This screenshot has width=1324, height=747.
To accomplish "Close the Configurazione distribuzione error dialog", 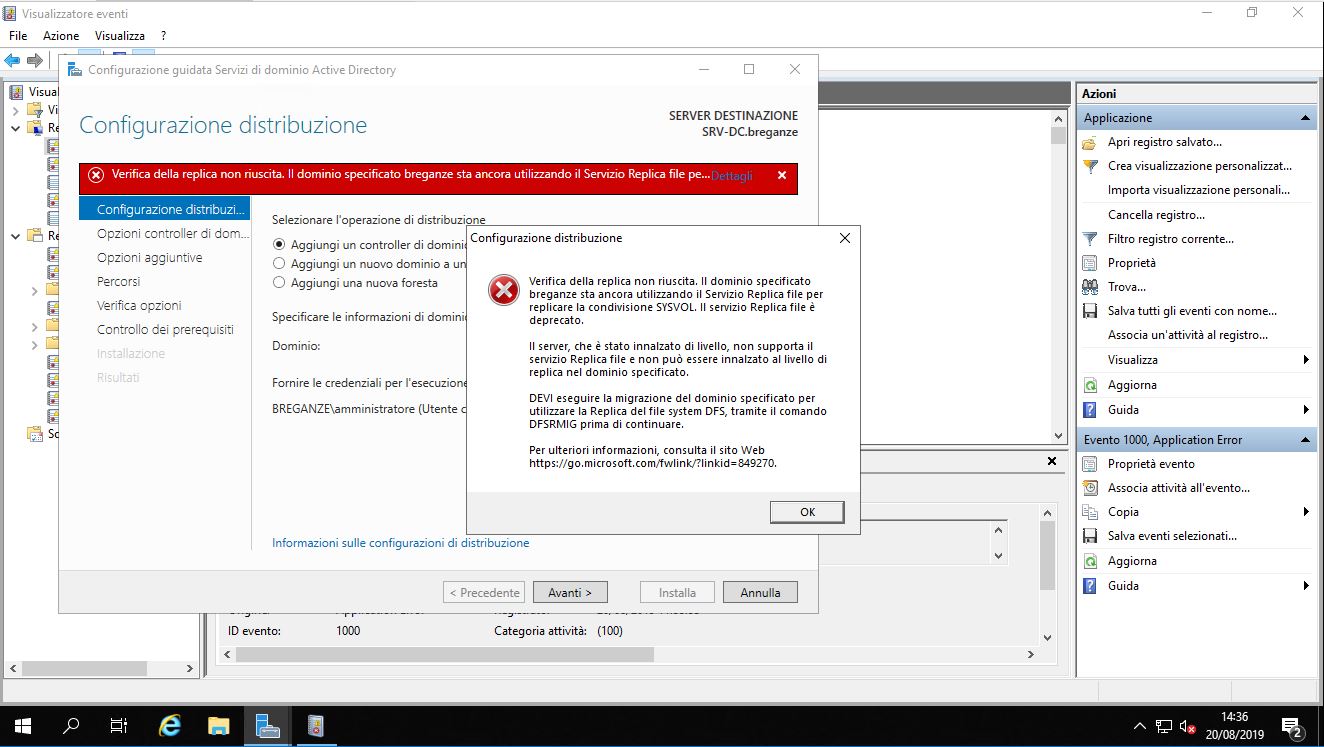I will (x=844, y=238).
